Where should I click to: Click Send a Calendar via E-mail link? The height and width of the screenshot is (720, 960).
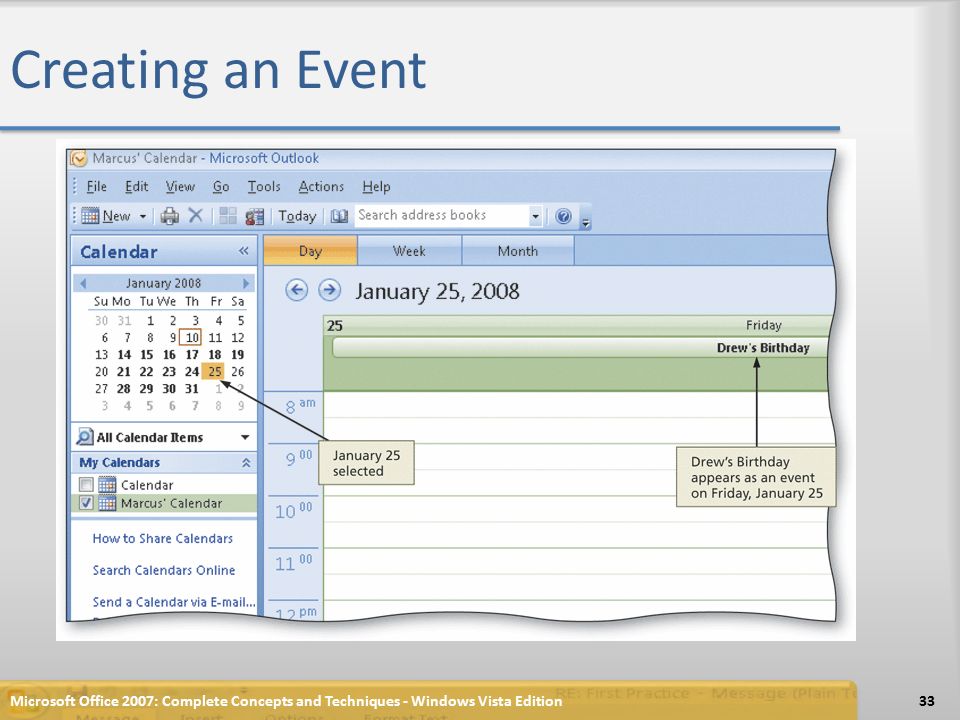(x=174, y=602)
